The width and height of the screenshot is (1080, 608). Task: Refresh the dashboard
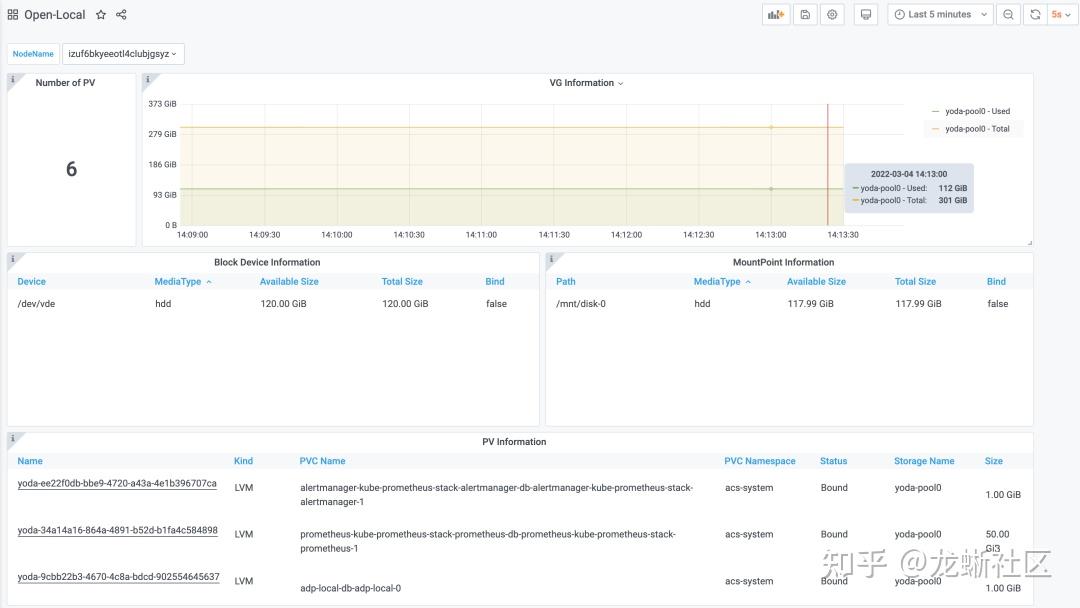coord(1035,14)
